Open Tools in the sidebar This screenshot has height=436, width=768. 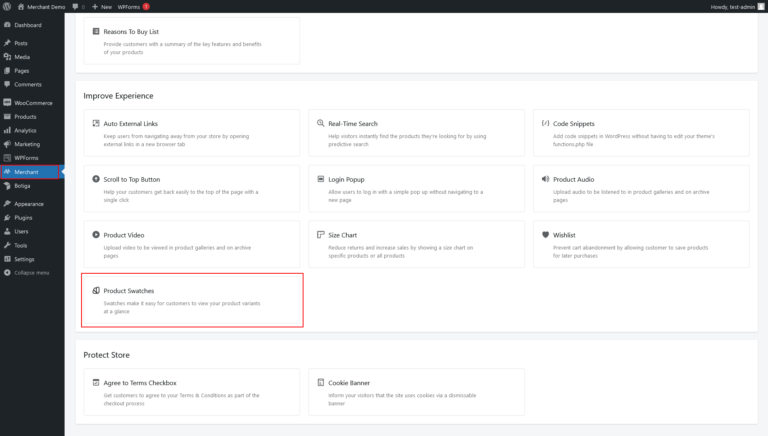(x=32, y=245)
